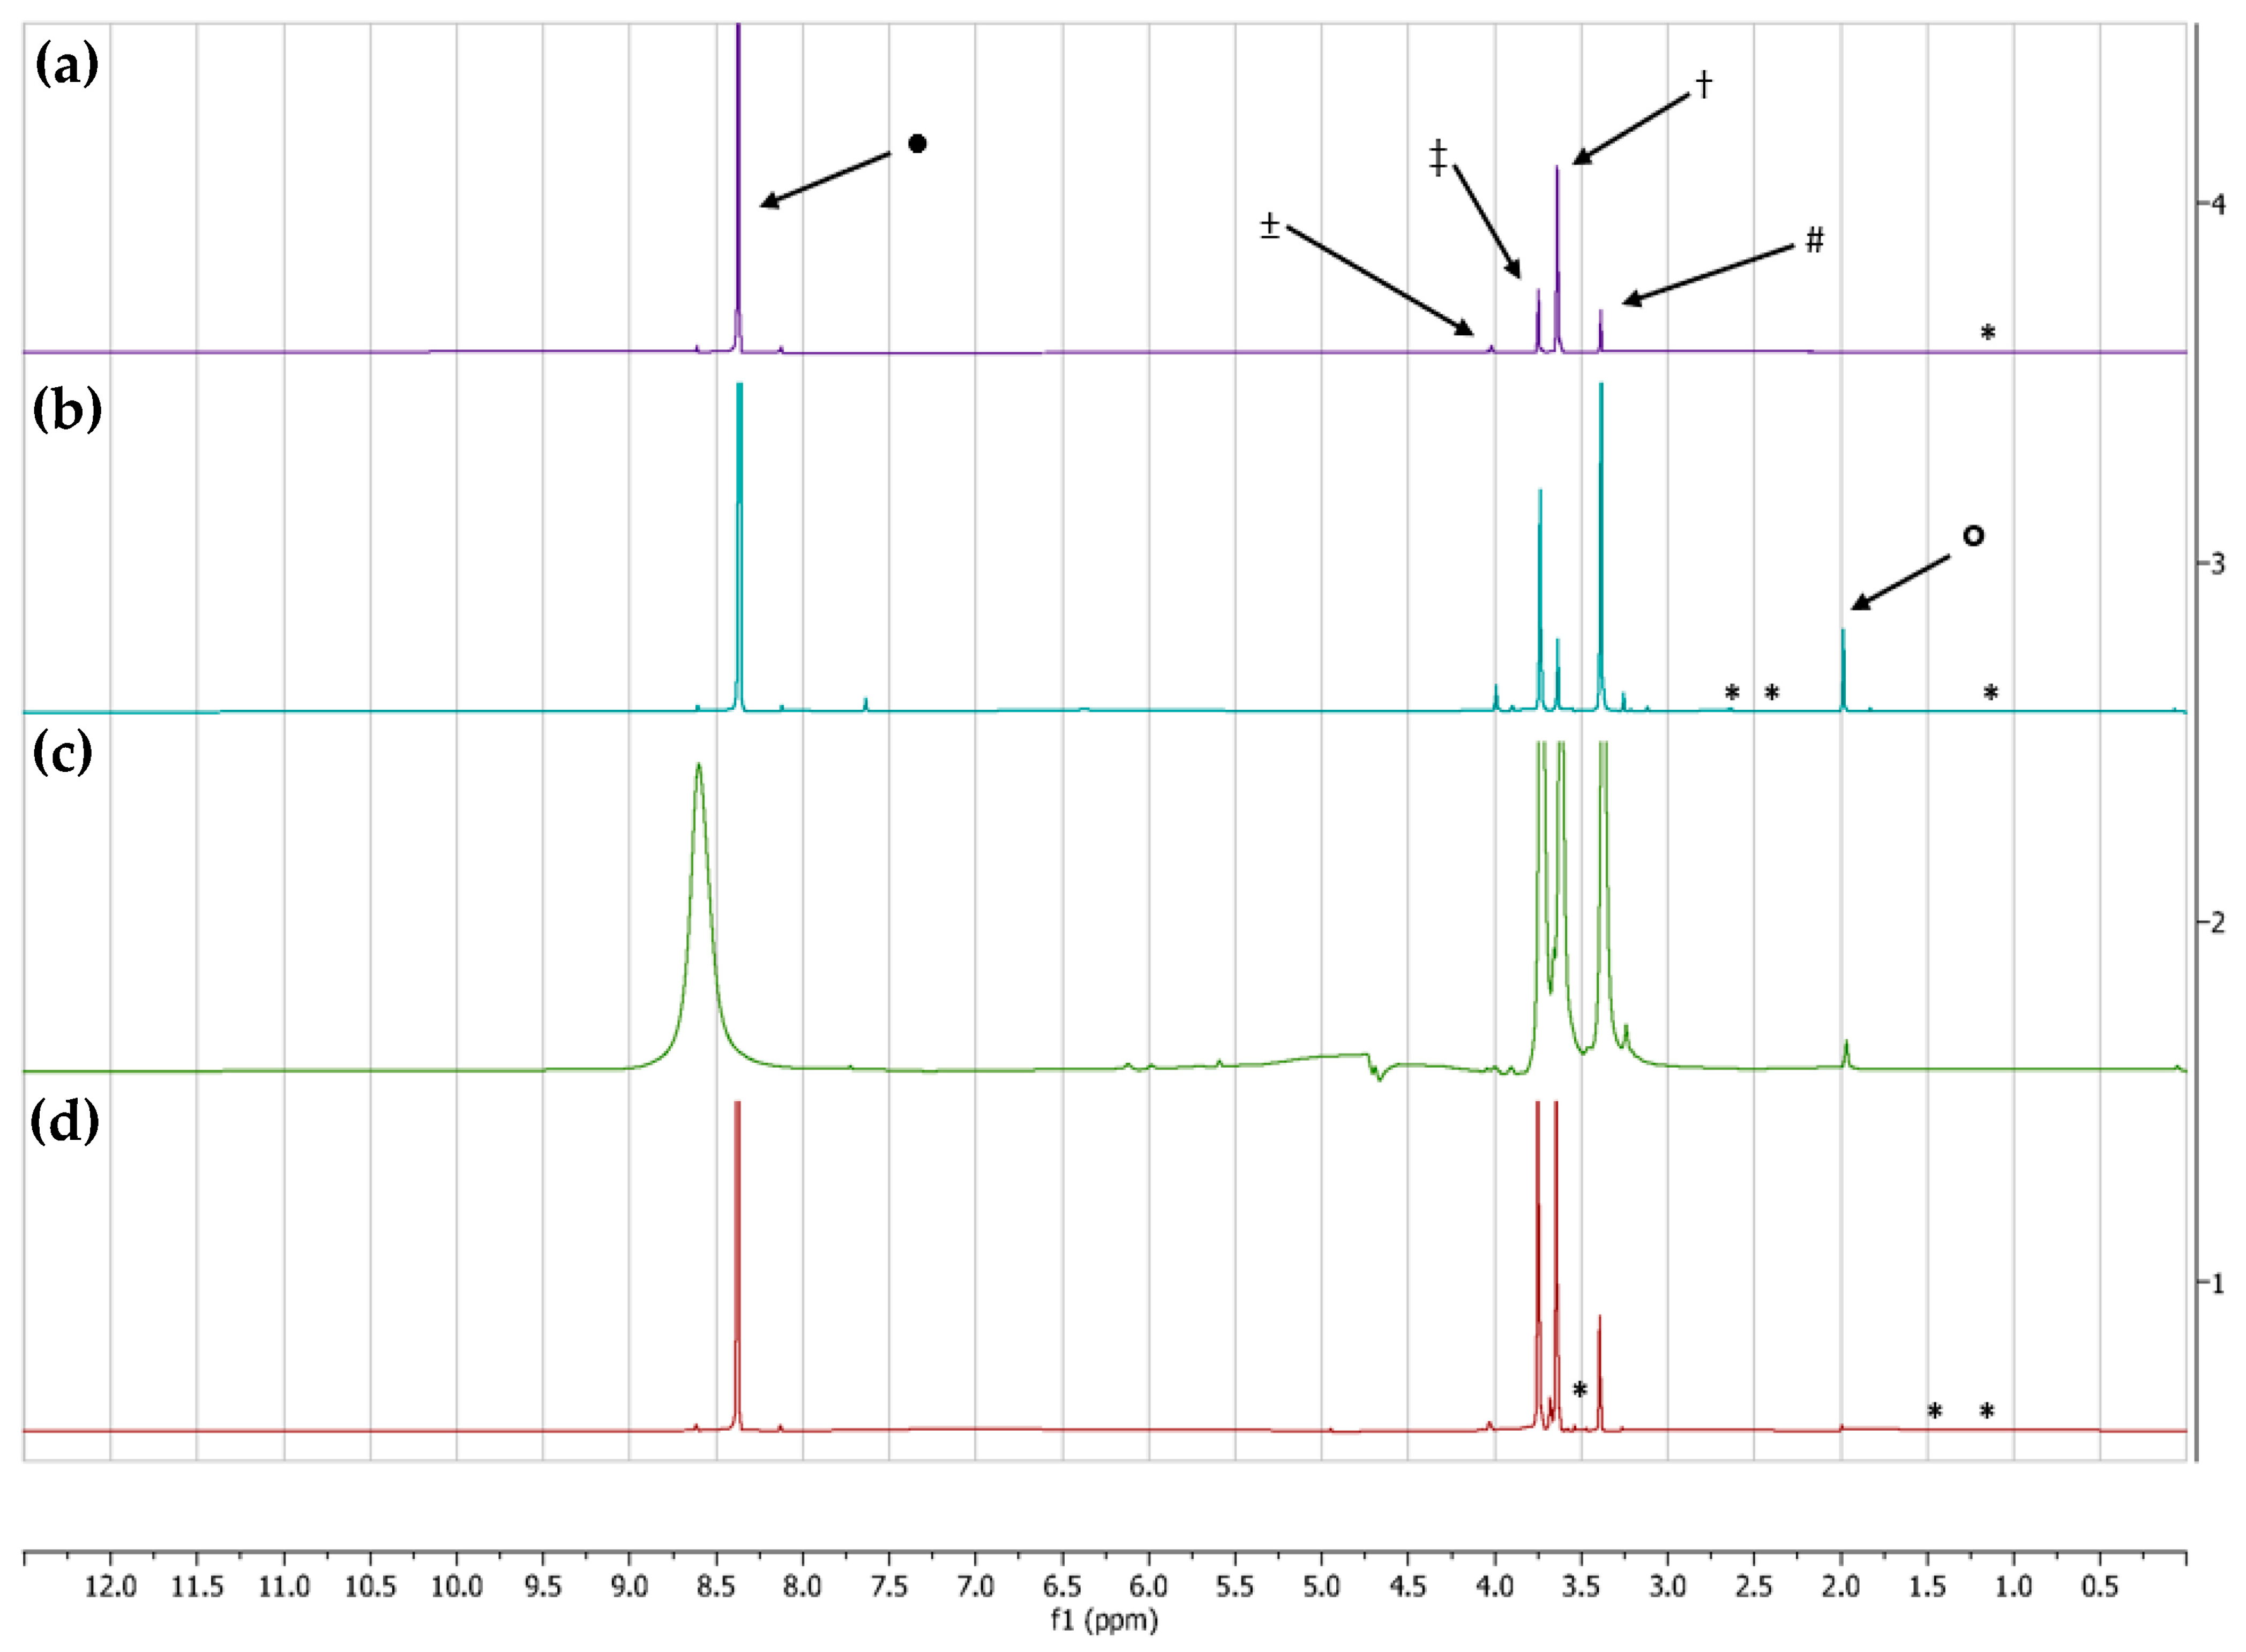Image resolution: width=2246 pixels, height=1652 pixels.
Task: Click the plus-minus symbol annotation
Action: click(x=1270, y=225)
